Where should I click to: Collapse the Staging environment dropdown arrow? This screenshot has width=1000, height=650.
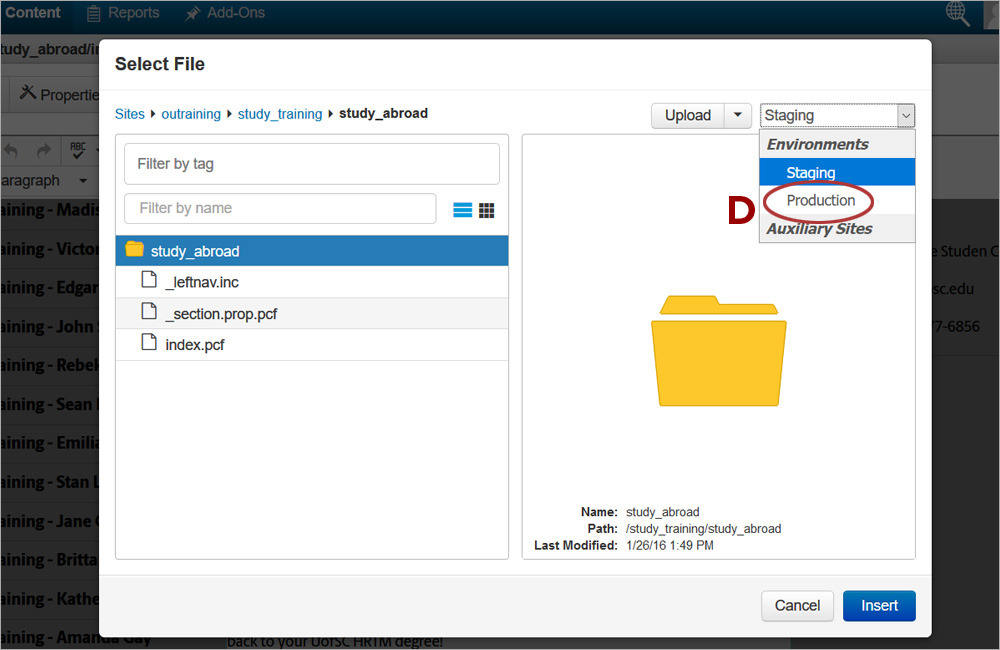906,116
